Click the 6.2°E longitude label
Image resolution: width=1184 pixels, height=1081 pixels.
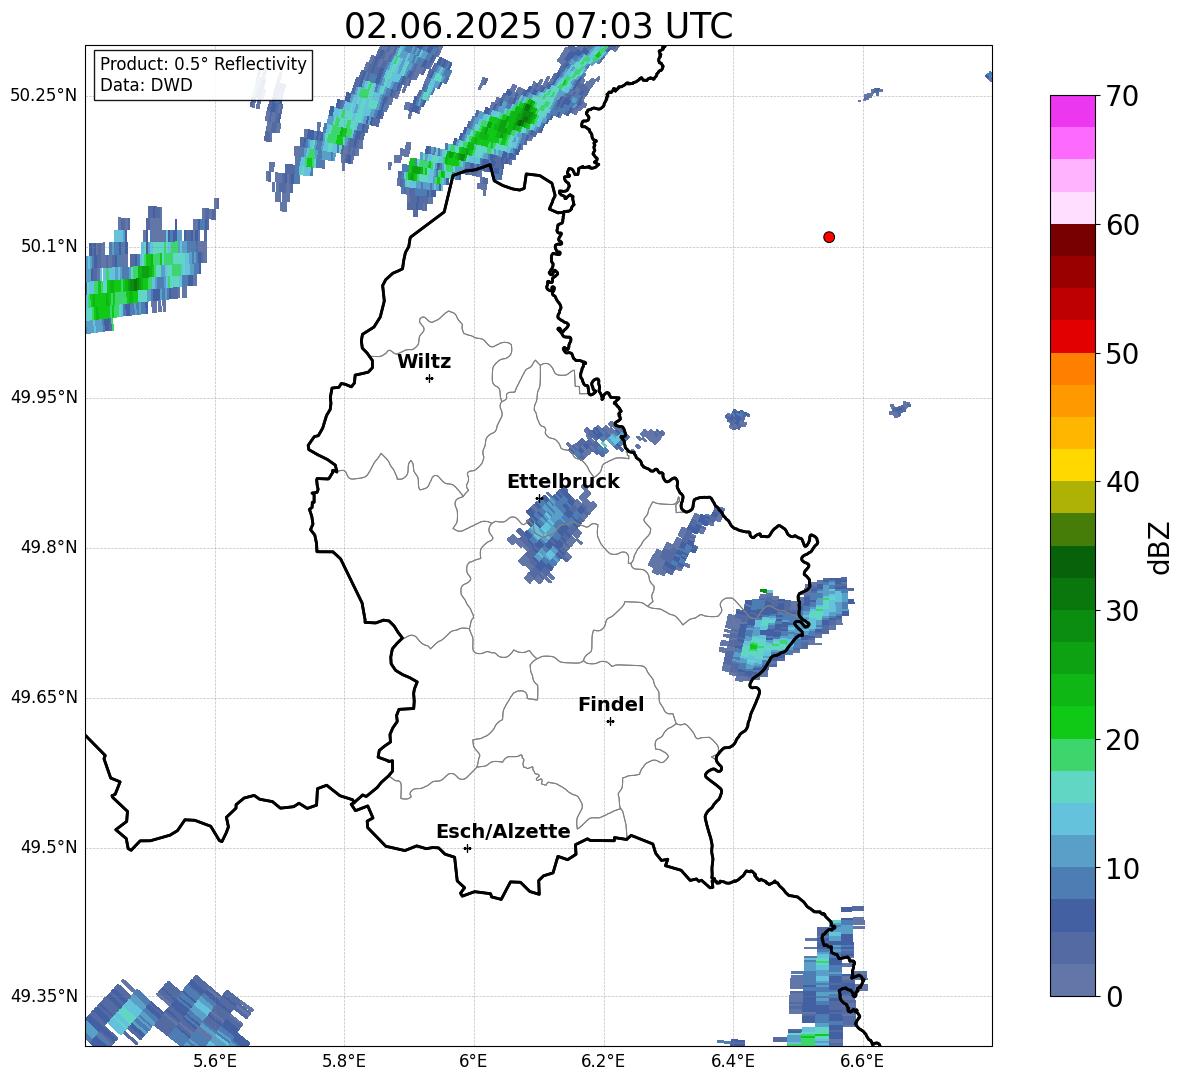603,1061
